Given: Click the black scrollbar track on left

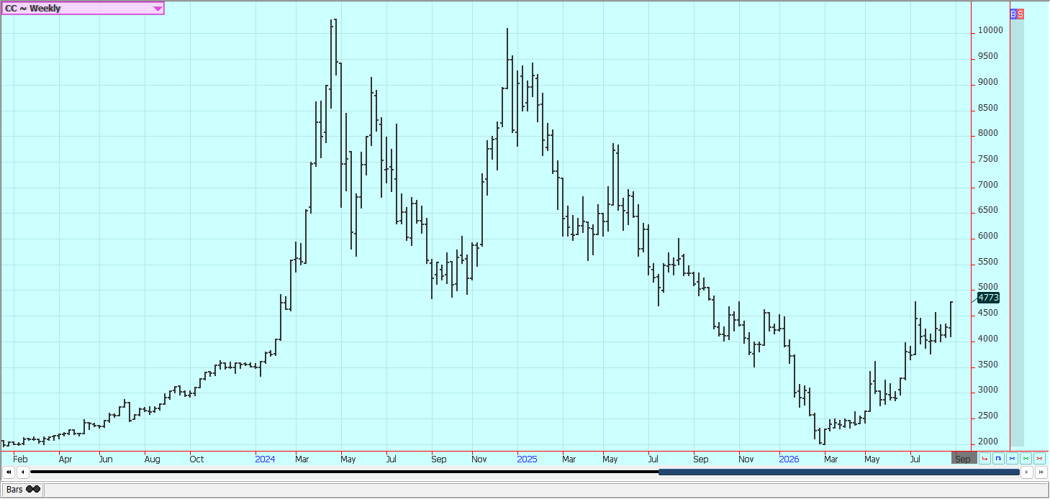Looking at the screenshot, I should coord(344,472).
